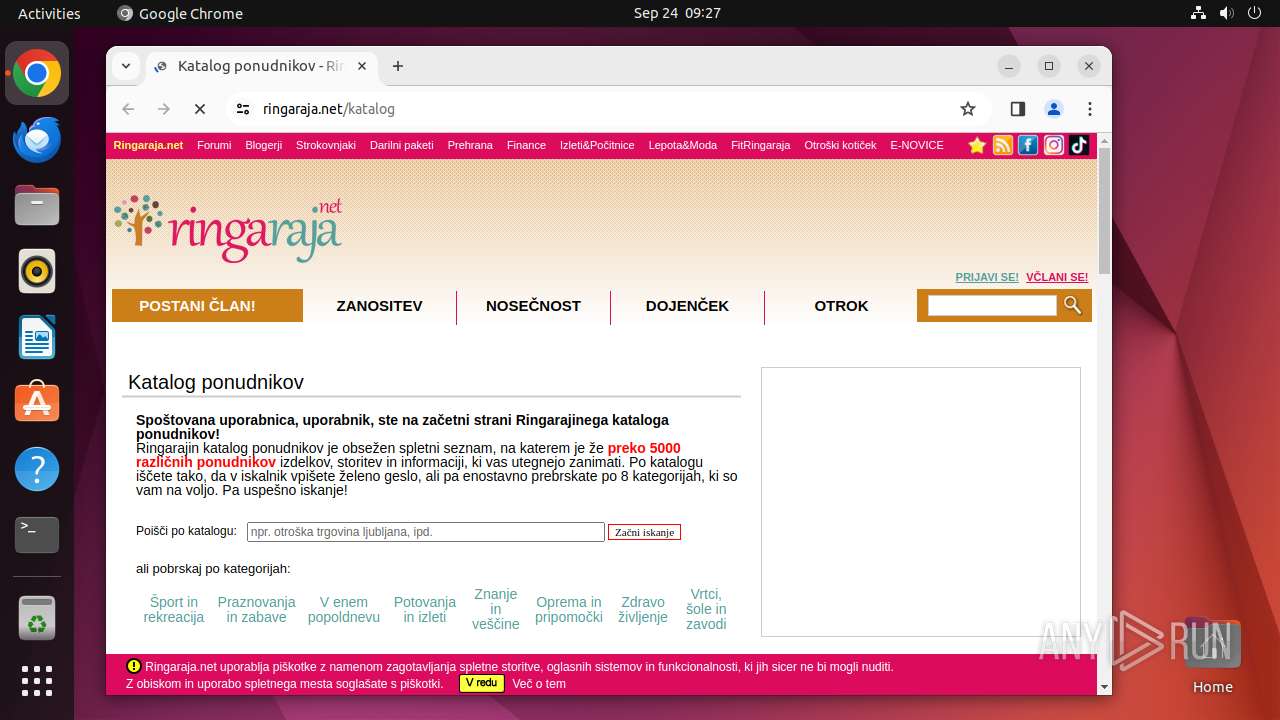Open Files from the dock
The width and height of the screenshot is (1280, 720).
tap(37, 205)
